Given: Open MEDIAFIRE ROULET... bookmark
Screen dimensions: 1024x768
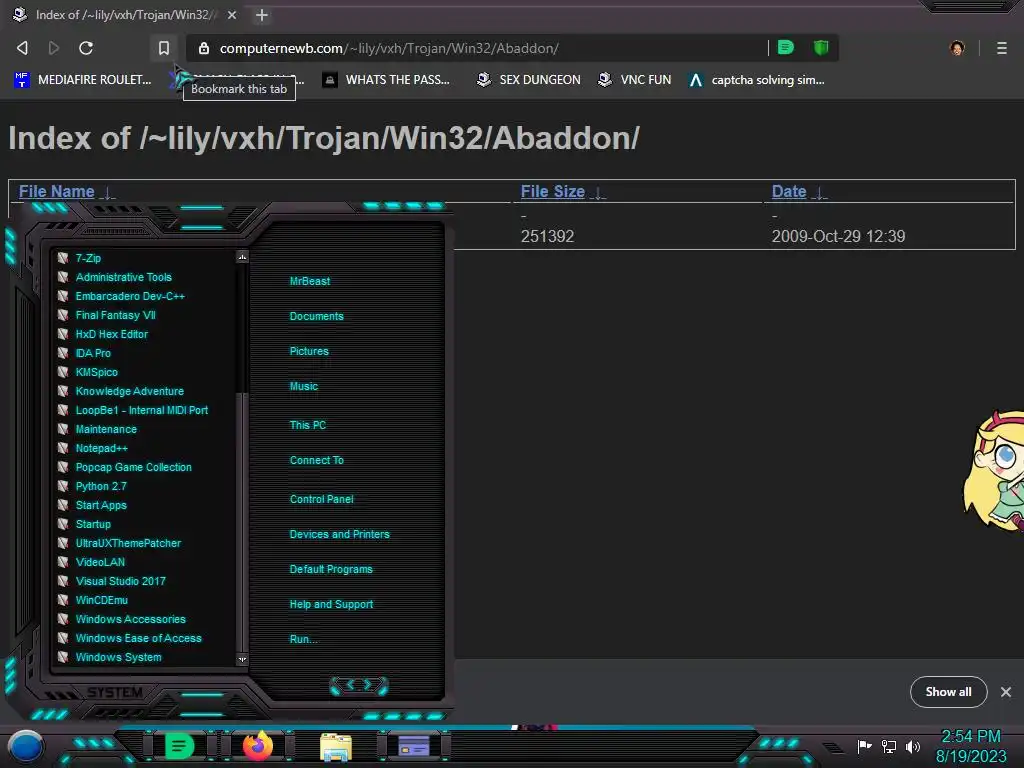Looking at the screenshot, I should (x=83, y=80).
